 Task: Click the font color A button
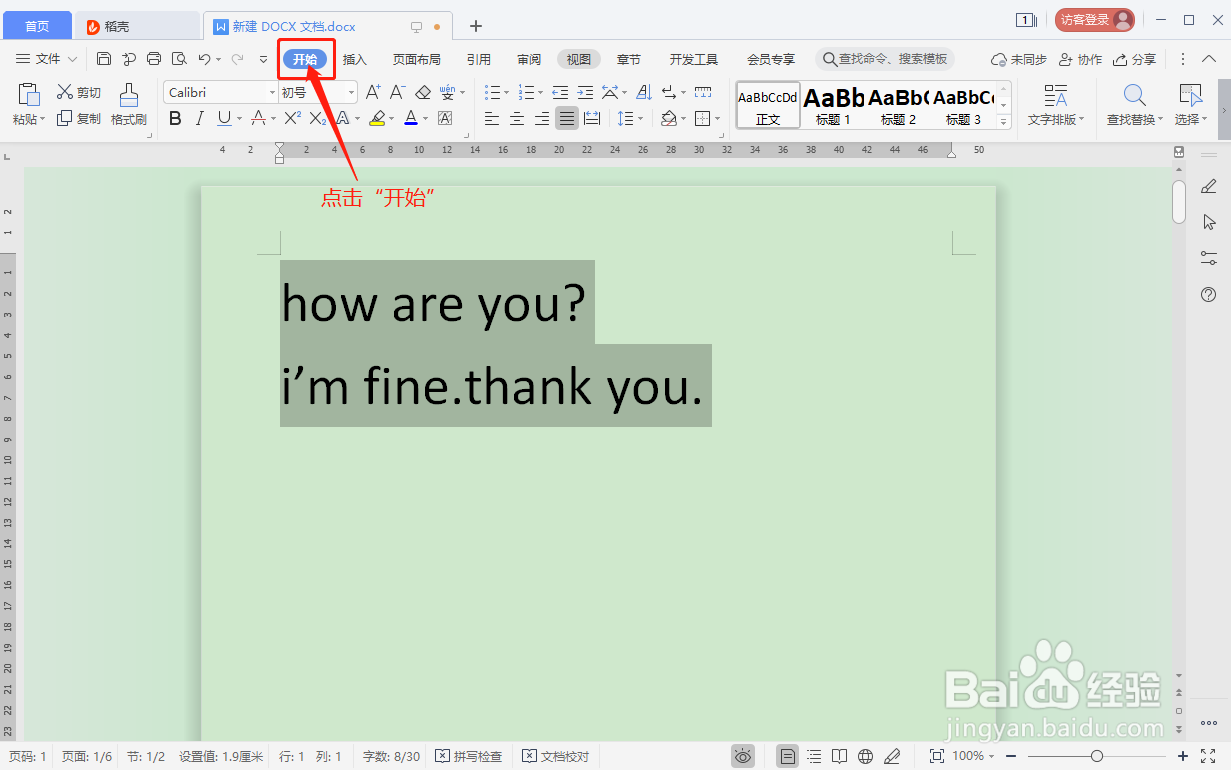(x=410, y=119)
